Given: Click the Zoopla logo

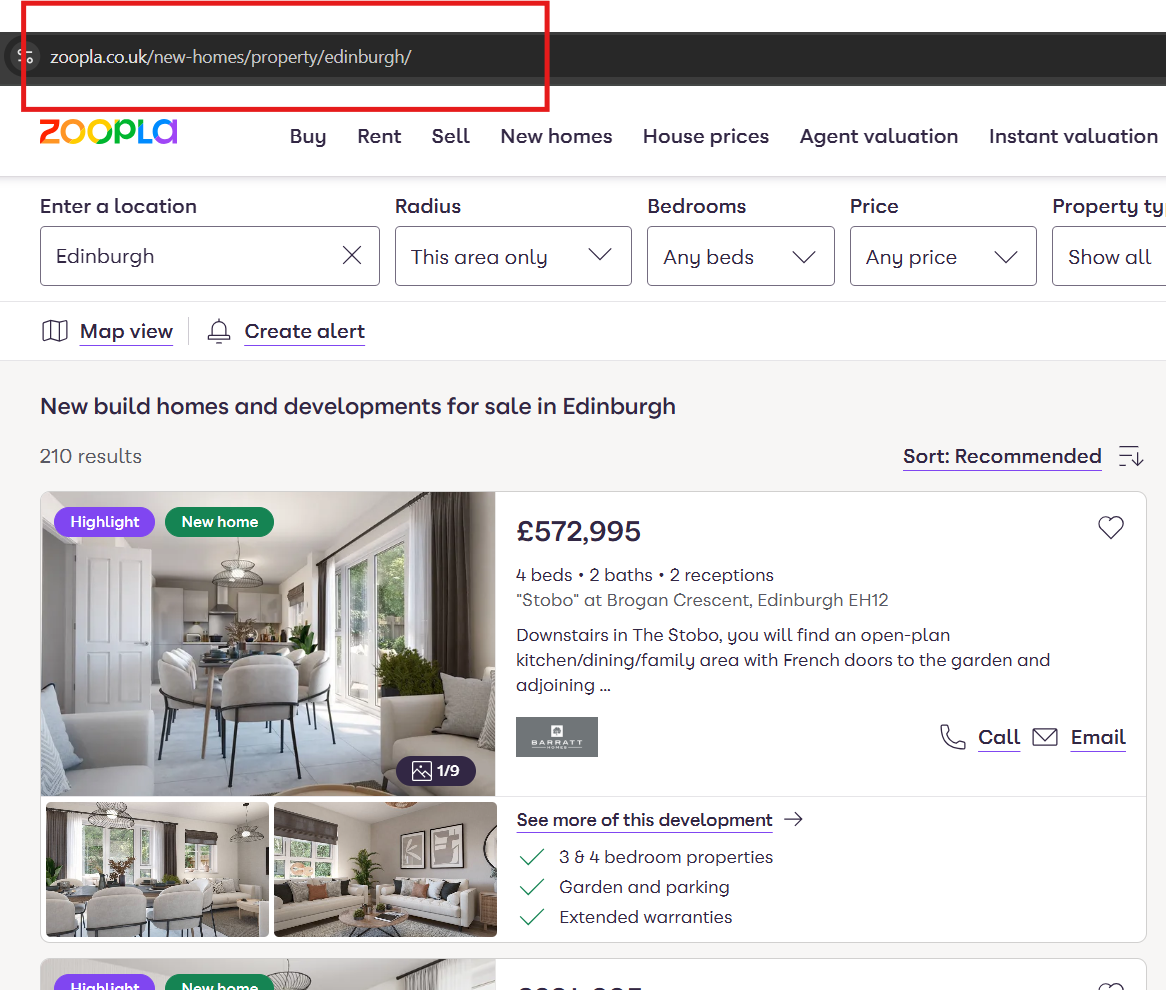Looking at the screenshot, I should click(109, 132).
